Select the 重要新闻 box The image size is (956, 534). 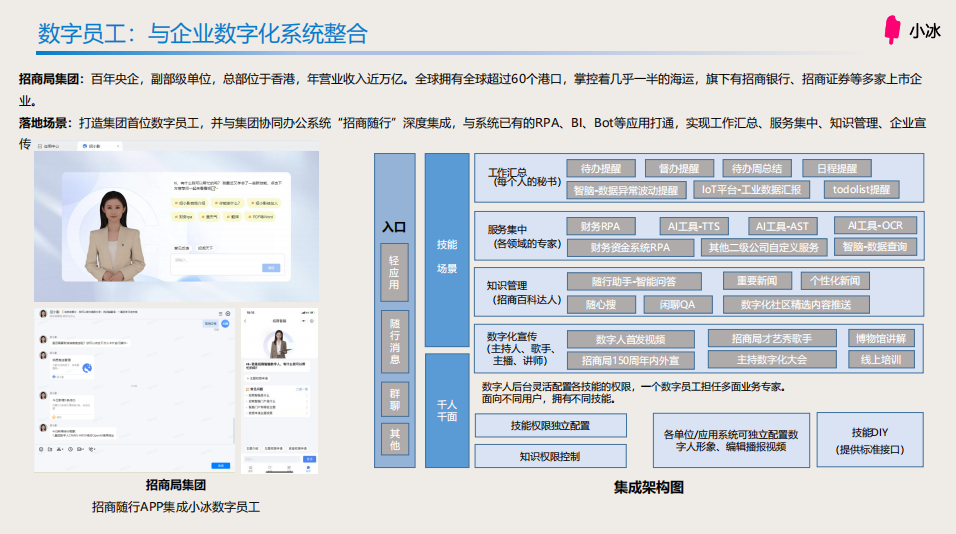pos(757,280)
